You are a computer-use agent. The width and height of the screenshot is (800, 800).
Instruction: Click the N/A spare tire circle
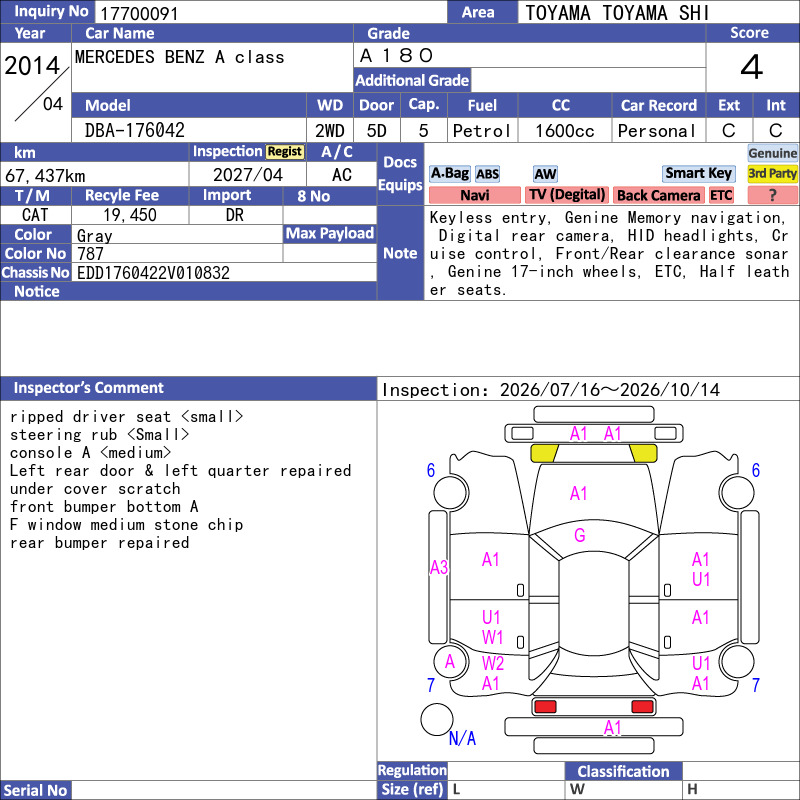click(437, 719)
